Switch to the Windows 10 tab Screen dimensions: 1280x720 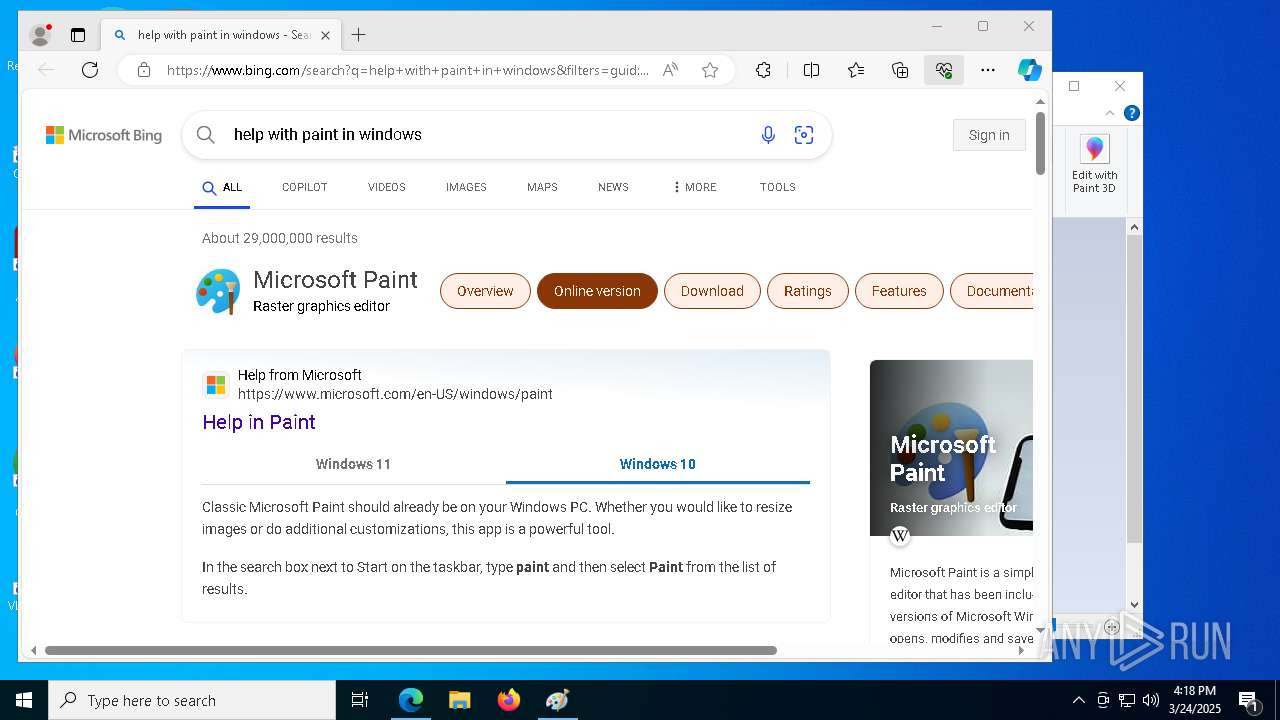[x=657, y=464]
